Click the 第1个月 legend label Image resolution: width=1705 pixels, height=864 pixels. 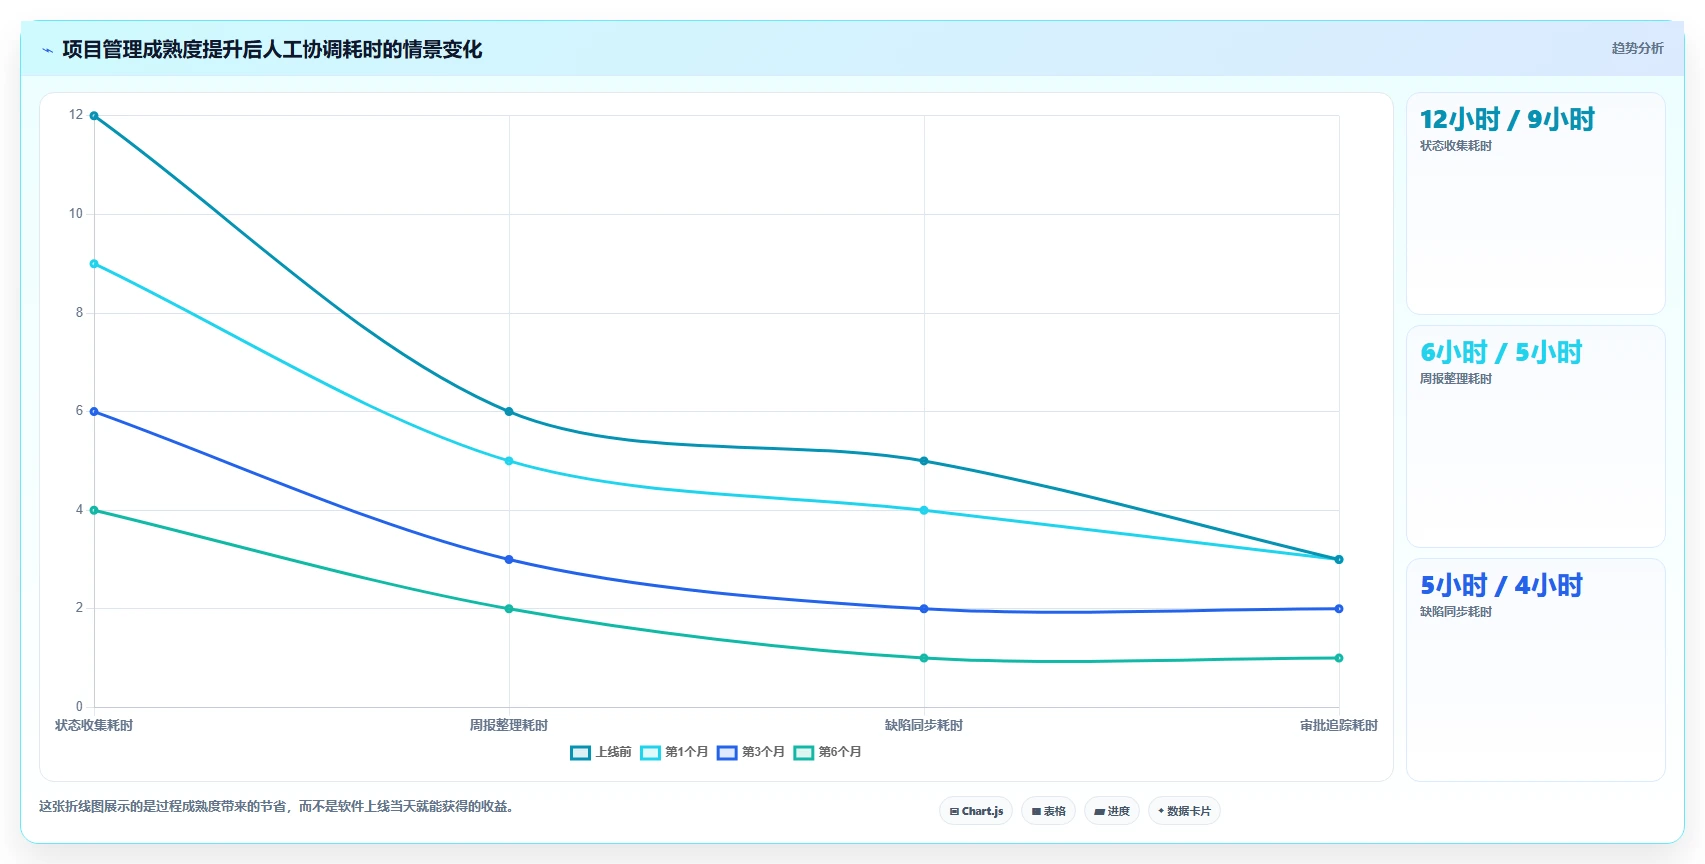pos(687,752)
